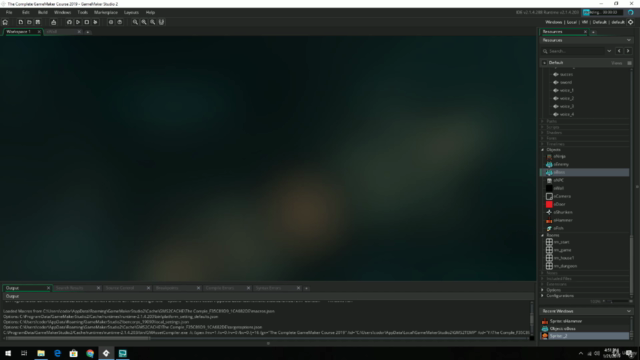Go to the next search result arrow
The width and height of the screenshot is (640, 360).
[x=628, y=51]
